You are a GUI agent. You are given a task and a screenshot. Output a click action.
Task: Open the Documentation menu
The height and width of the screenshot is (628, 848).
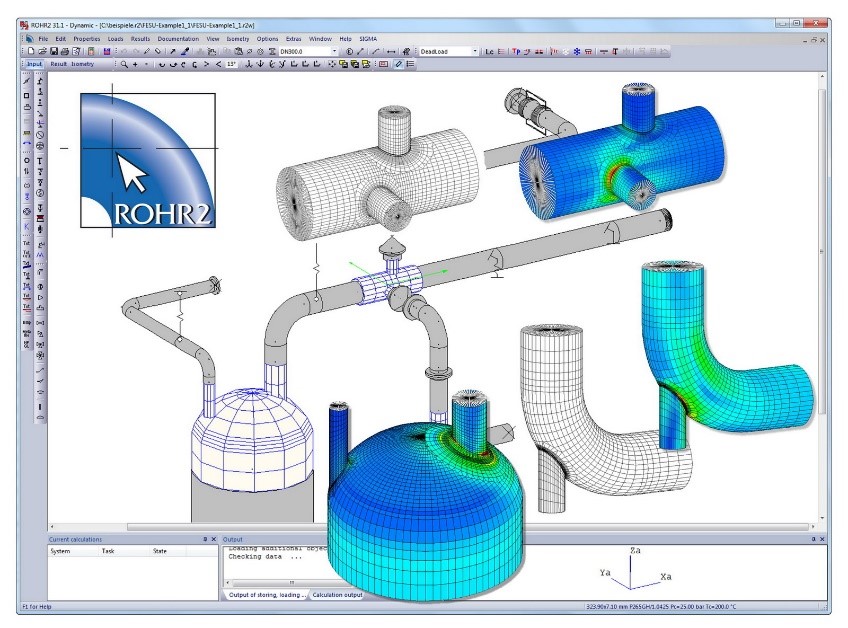tap(178, 39)
